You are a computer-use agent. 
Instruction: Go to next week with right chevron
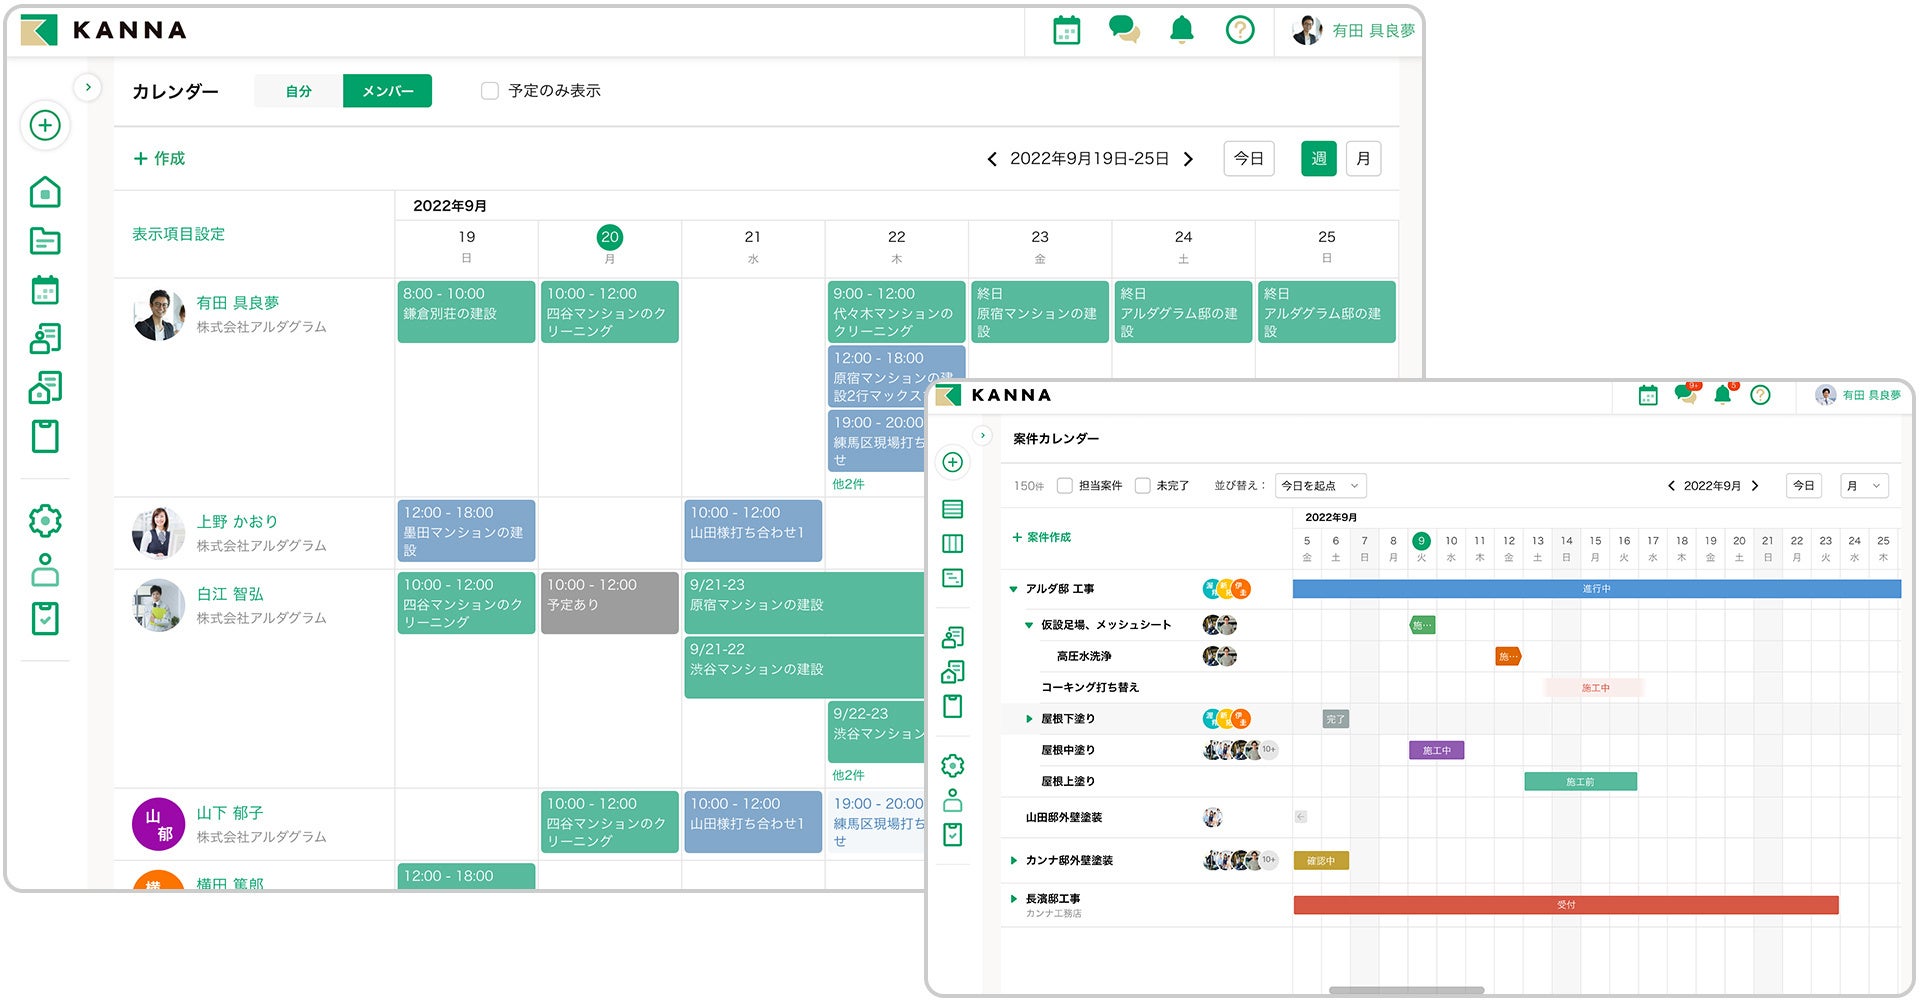tap(1188, 159)
